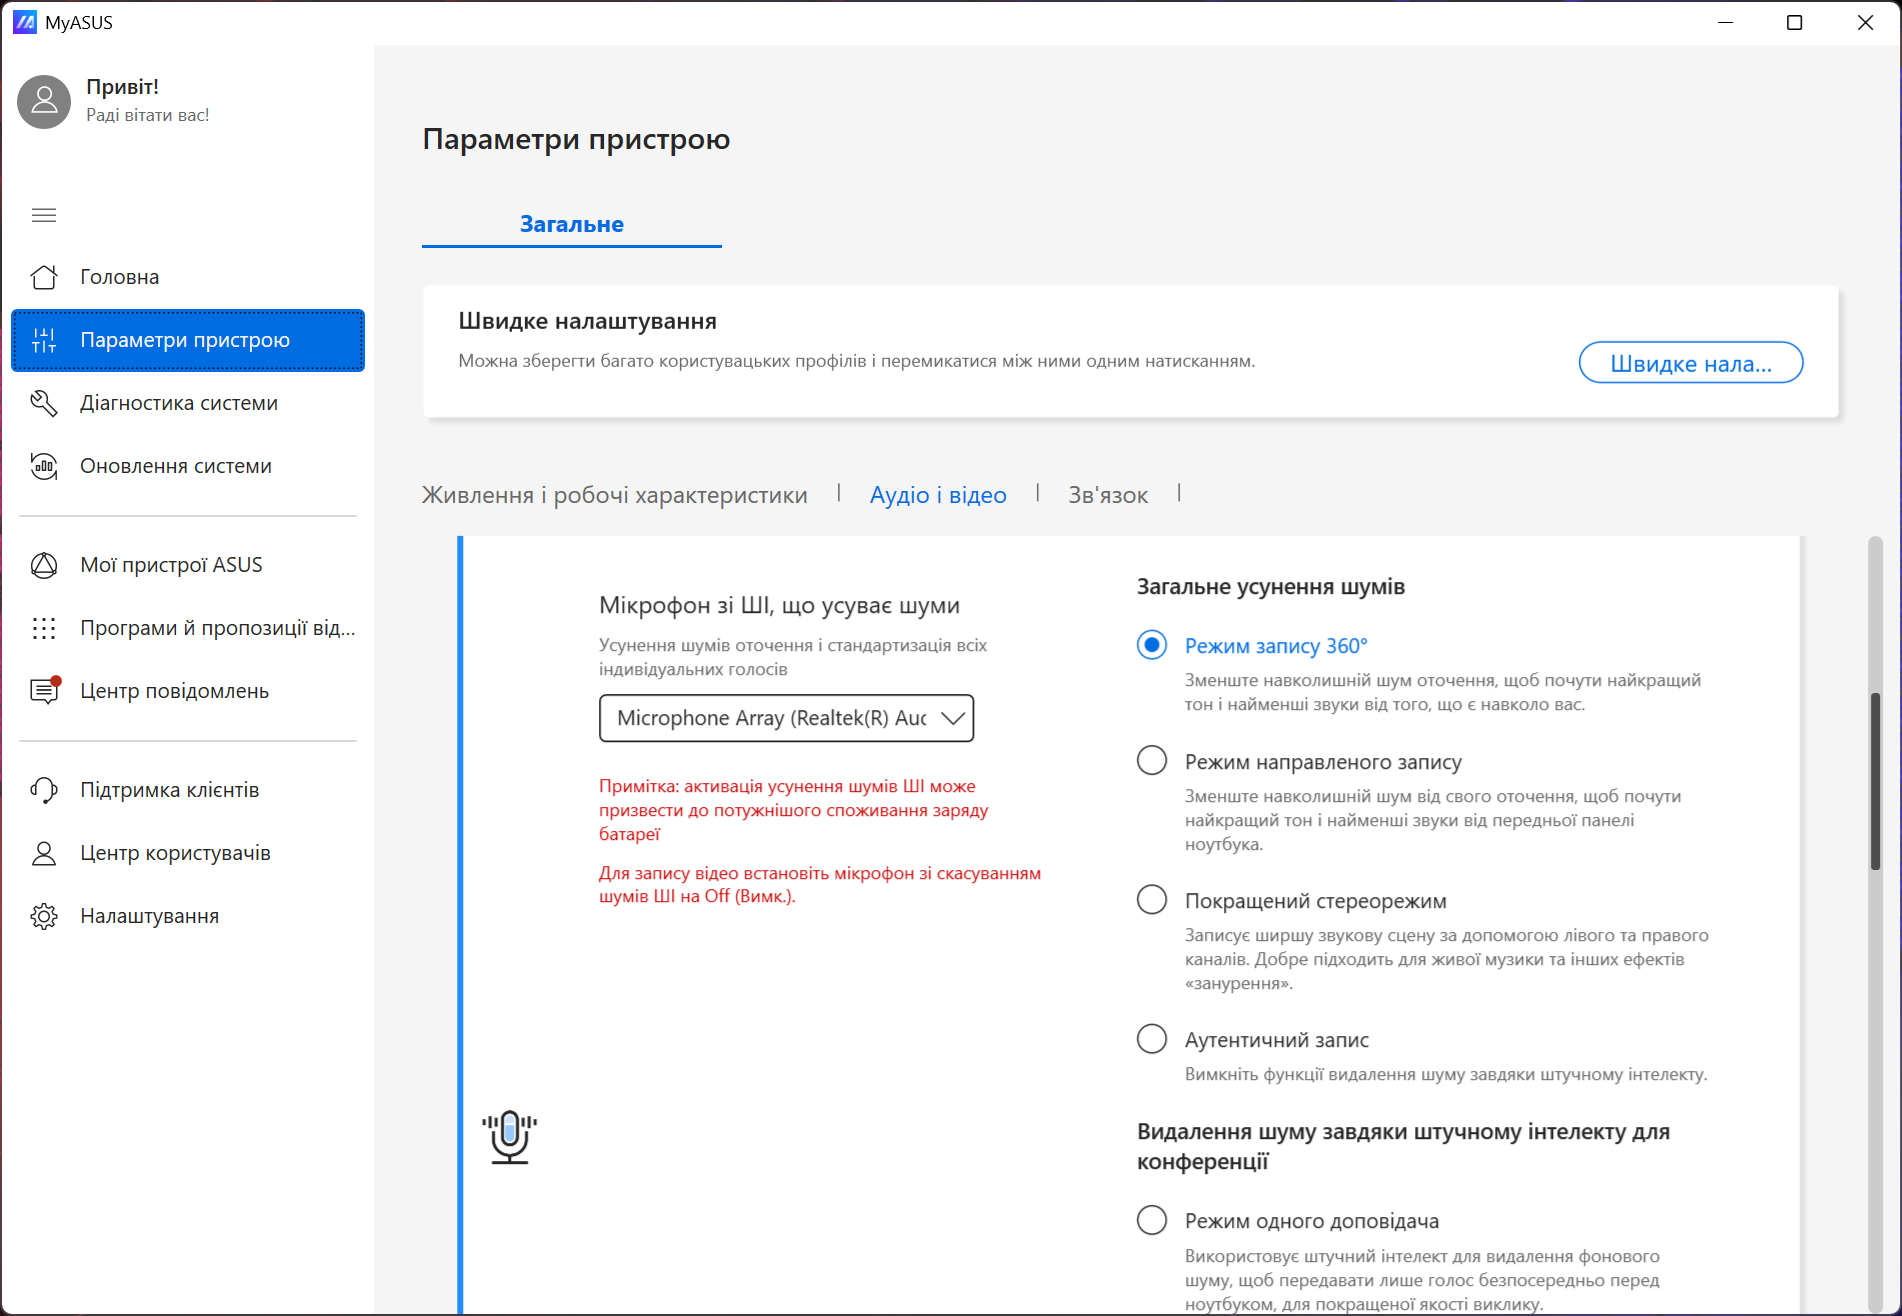Click the Оновлення системи update icon

[x=44, y=466]
